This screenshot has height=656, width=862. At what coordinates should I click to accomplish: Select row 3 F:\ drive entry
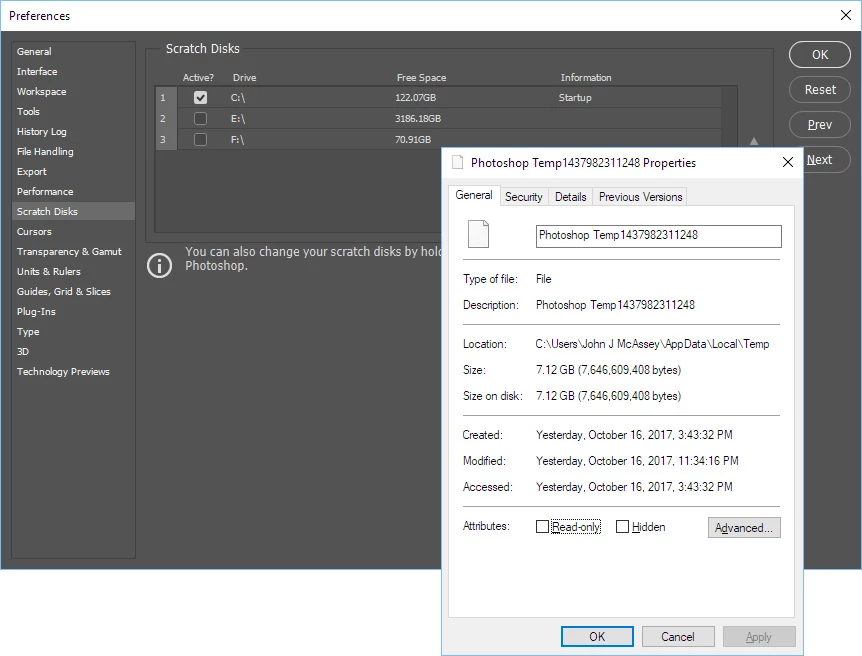click(438, 139)
